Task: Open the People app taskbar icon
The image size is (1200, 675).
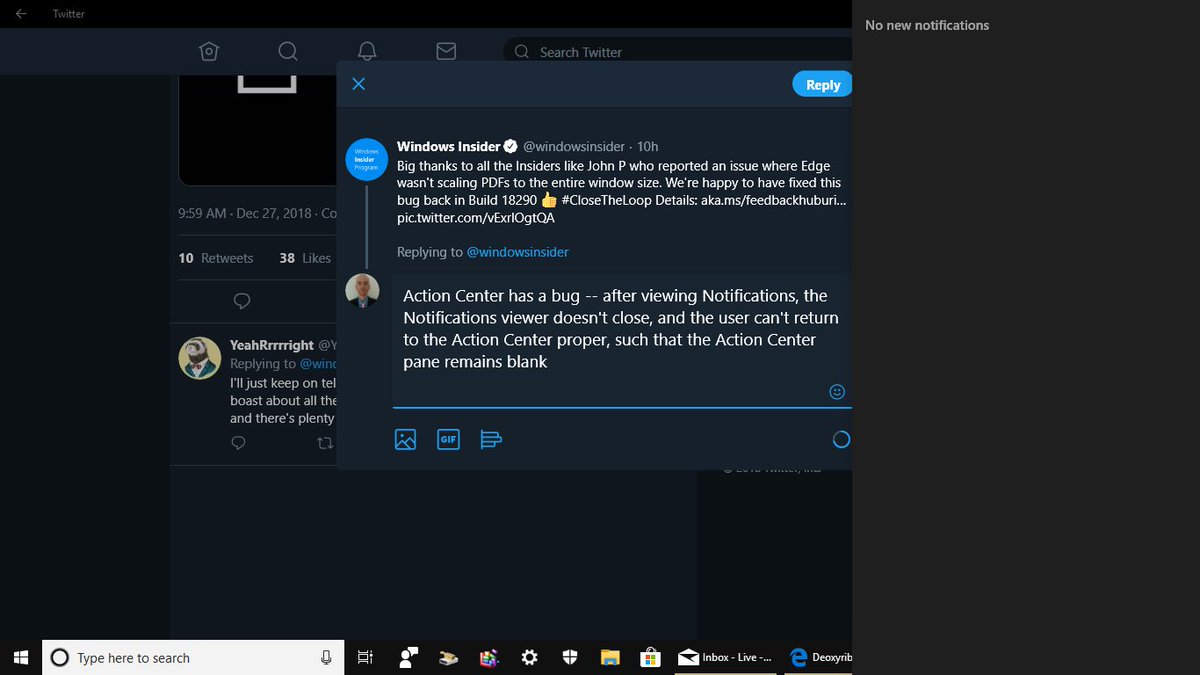Action: coord(408,657)
